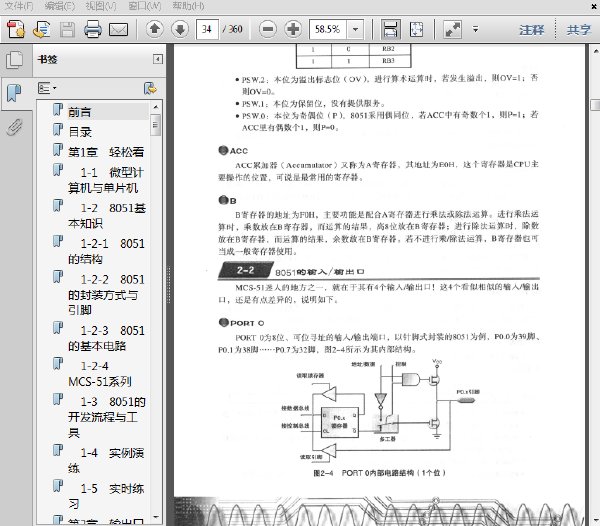The width and height of the screenshot is (600, 526).
Task: Toggle fit one full page icon
Action: coord(416,29)
